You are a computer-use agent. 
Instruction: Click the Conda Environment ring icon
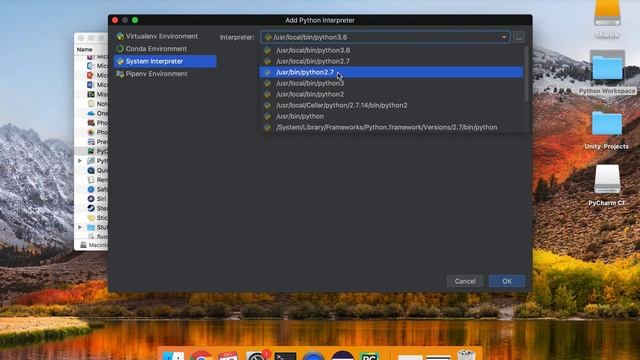coord(120,49)
